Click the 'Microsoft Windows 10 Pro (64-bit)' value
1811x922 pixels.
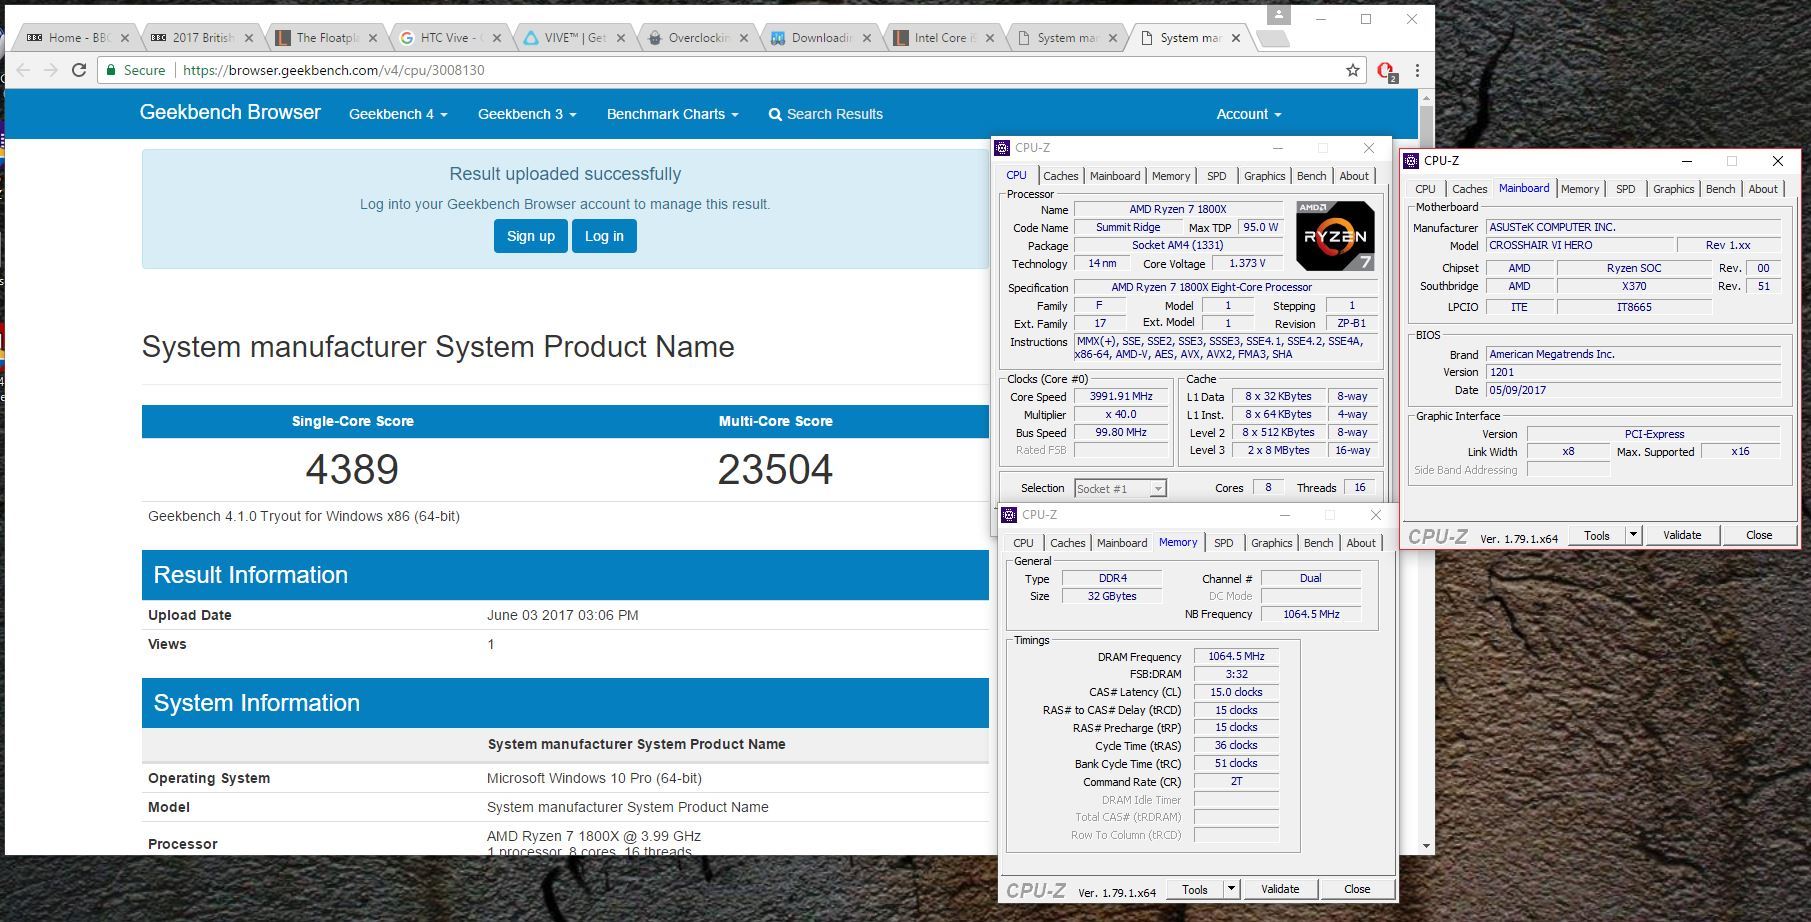(594, 778)
